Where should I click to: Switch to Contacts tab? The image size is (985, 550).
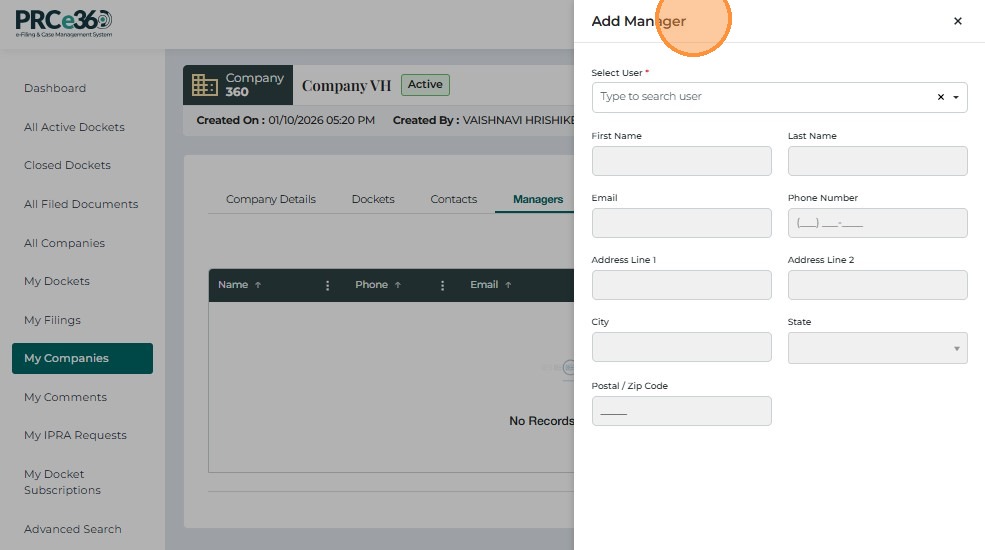coord(454,199)
